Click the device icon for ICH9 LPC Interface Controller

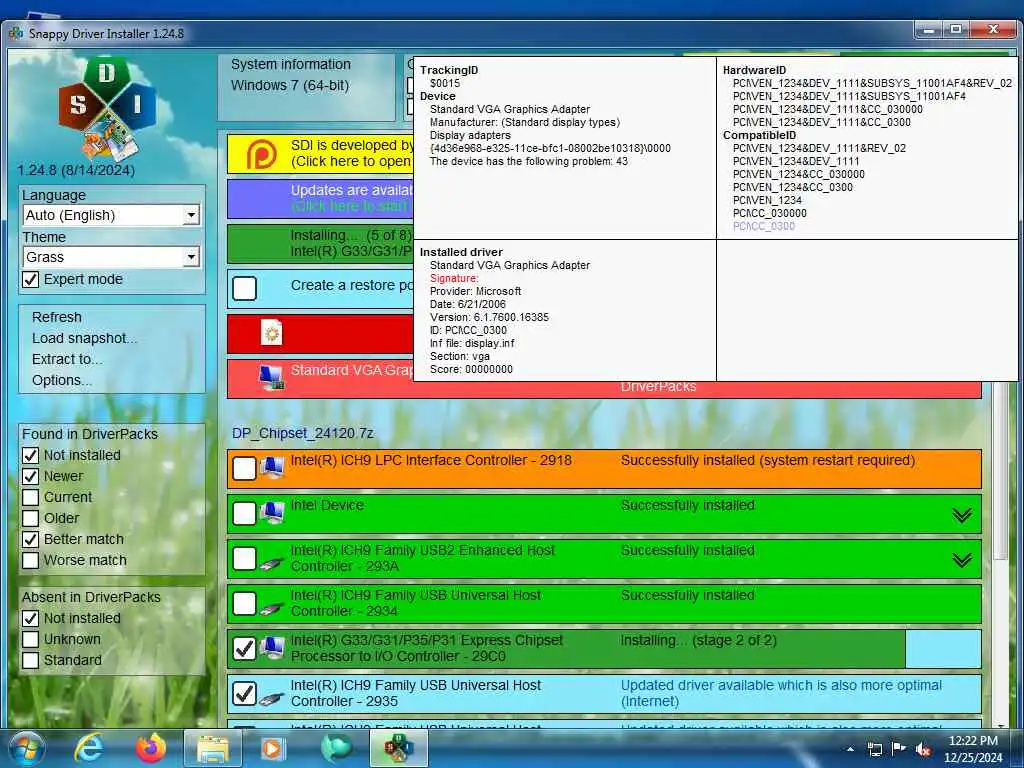click(272, 468)
